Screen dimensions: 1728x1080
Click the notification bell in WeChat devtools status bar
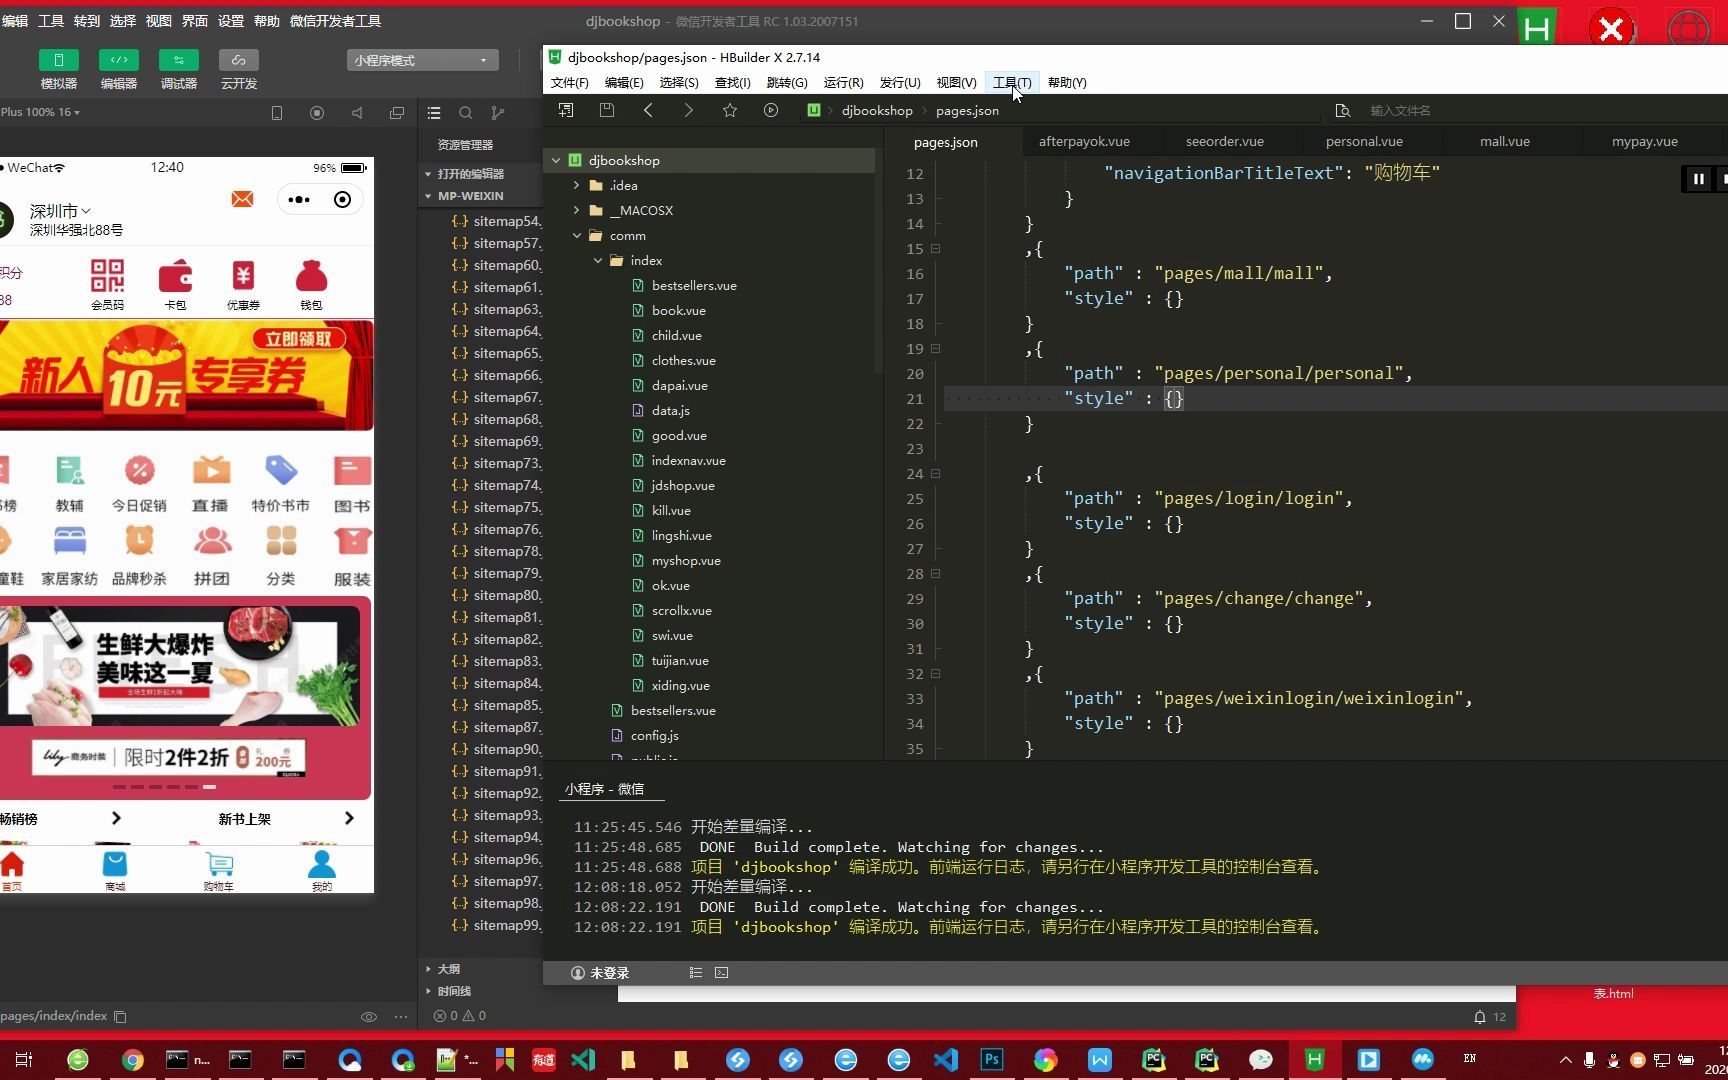coord(1479,1016)
